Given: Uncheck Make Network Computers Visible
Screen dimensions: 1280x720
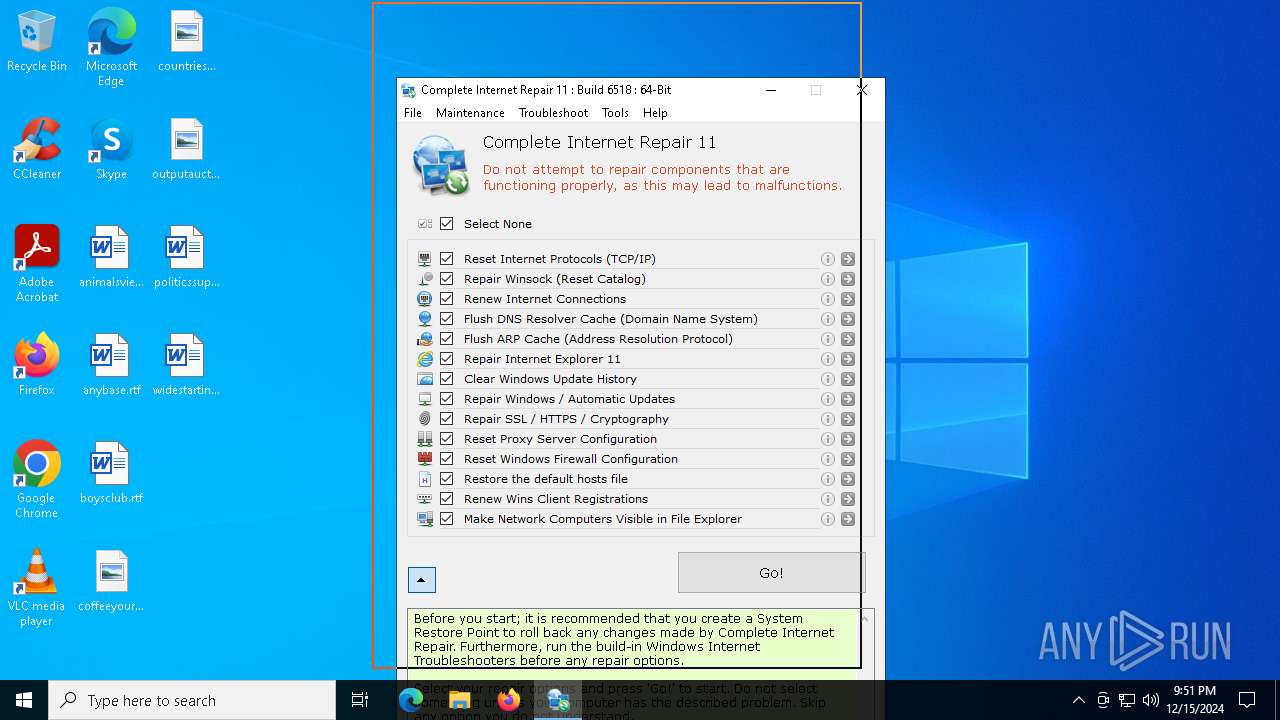Looking at the screenshot, I should (447, 519).
